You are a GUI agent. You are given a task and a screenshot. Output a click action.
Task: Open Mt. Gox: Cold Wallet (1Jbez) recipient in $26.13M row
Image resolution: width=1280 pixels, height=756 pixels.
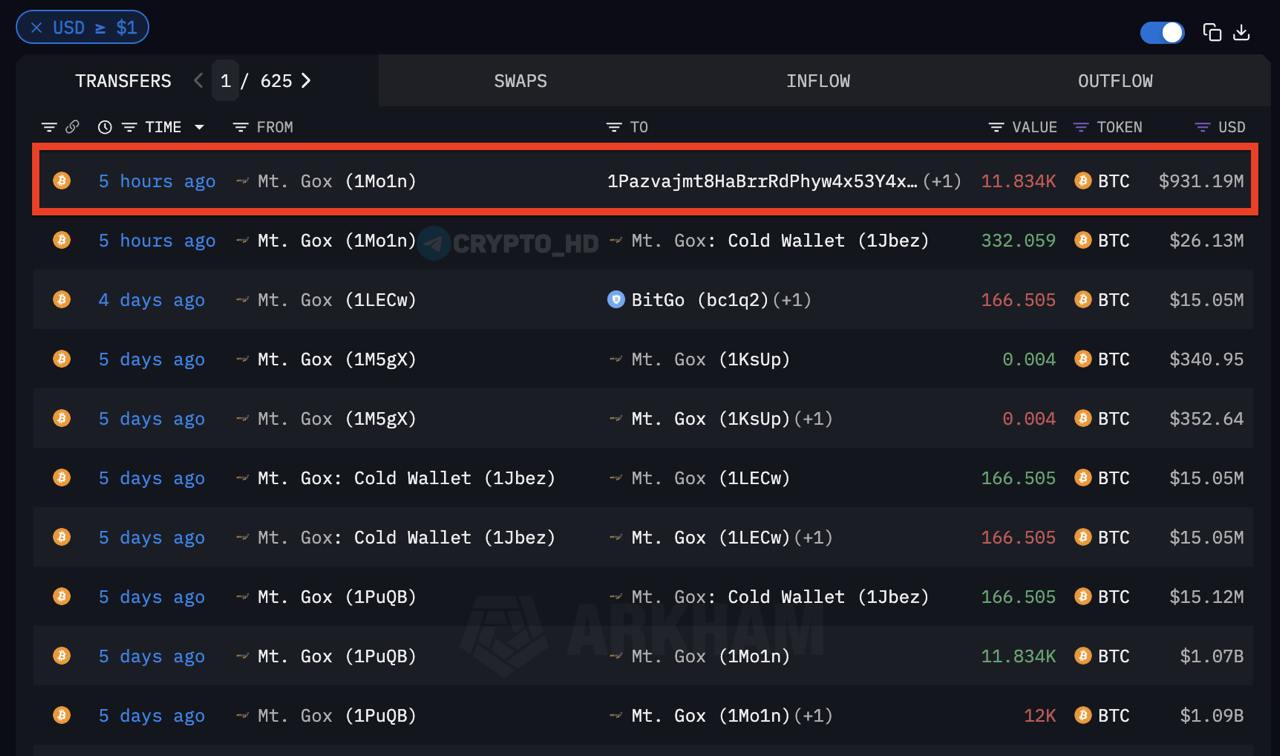click(780, 240)
